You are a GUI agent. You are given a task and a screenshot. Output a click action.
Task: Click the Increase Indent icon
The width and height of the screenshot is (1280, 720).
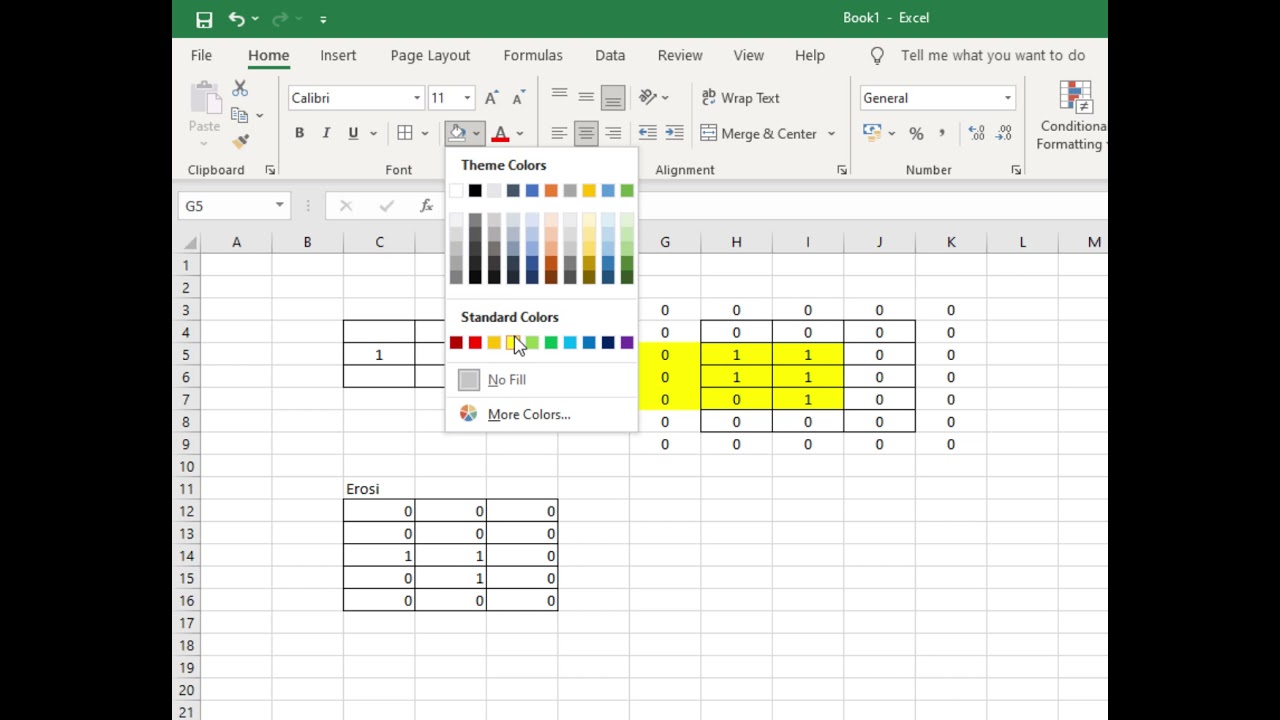[x=675, y=133]
